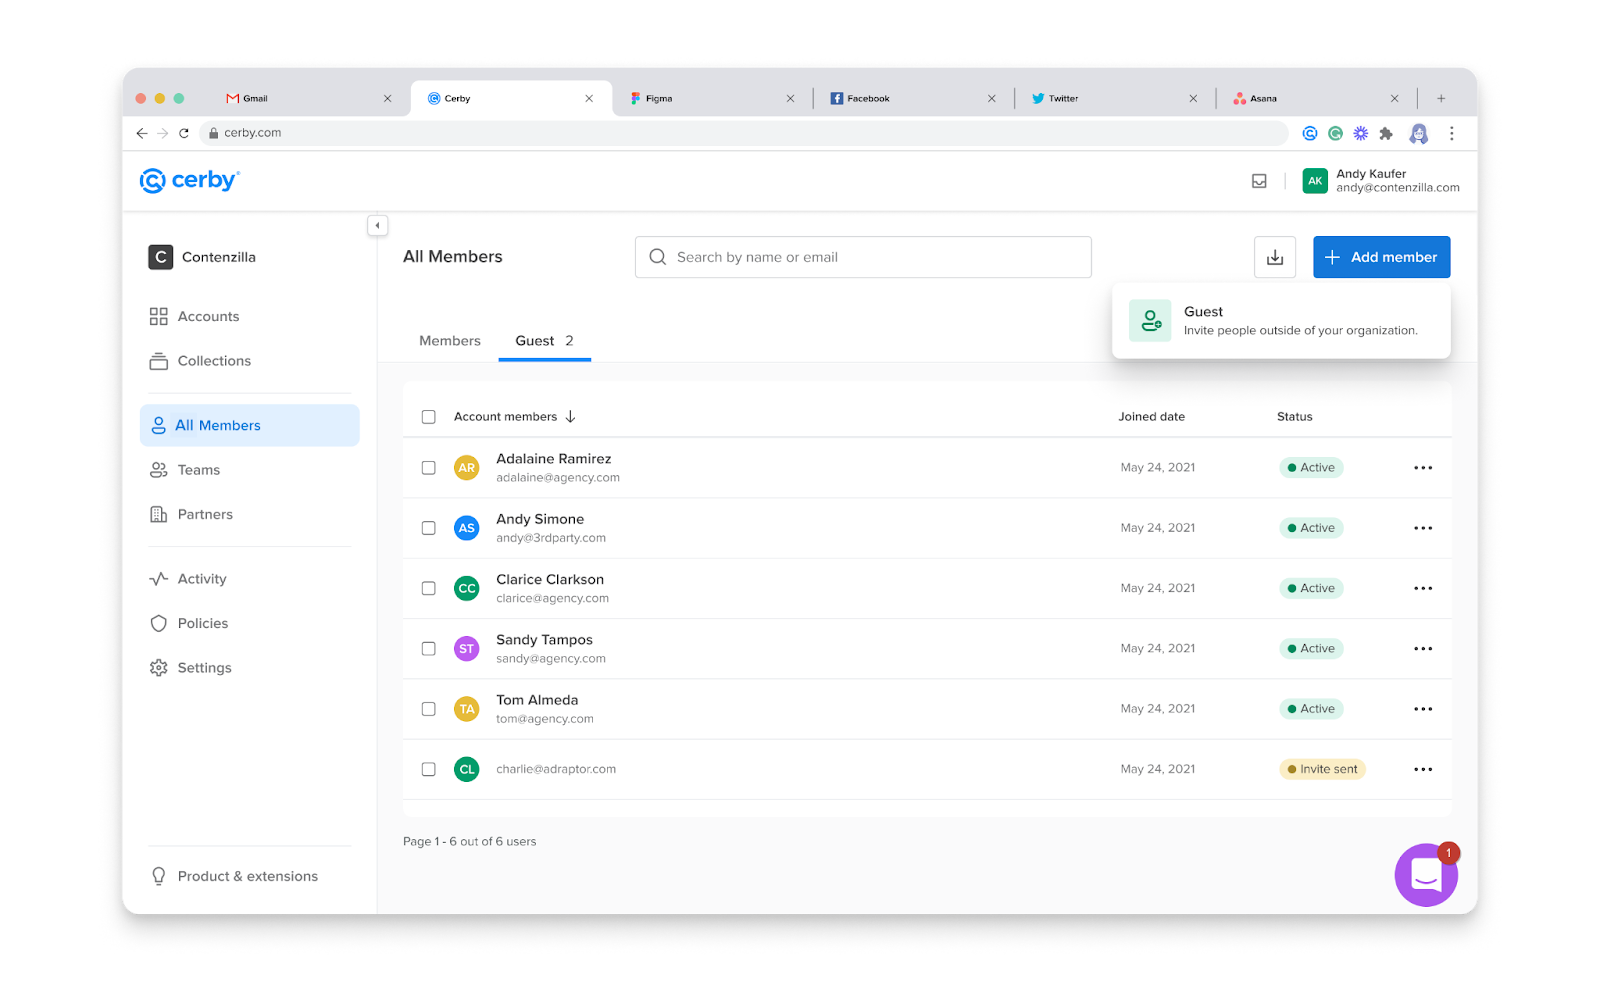The height and width of the screenshot is (982, 1600).
Task: Click the cerby.com address bar
Action: pos(744,133)
